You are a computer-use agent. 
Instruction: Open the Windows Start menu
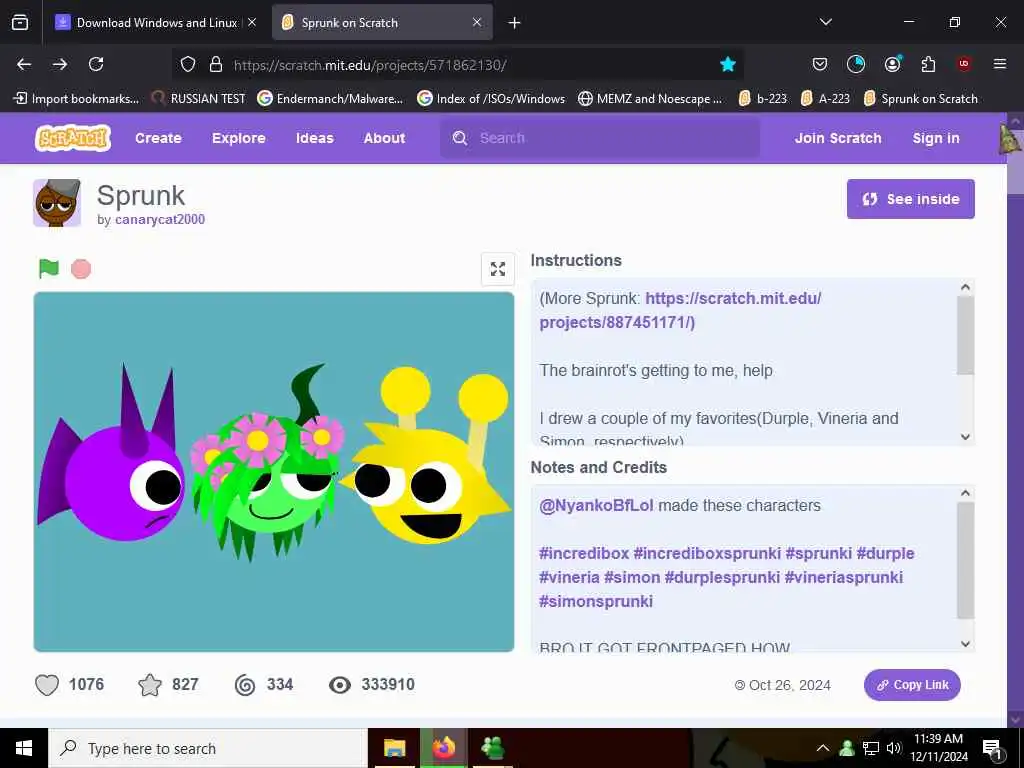pos(24,748)
